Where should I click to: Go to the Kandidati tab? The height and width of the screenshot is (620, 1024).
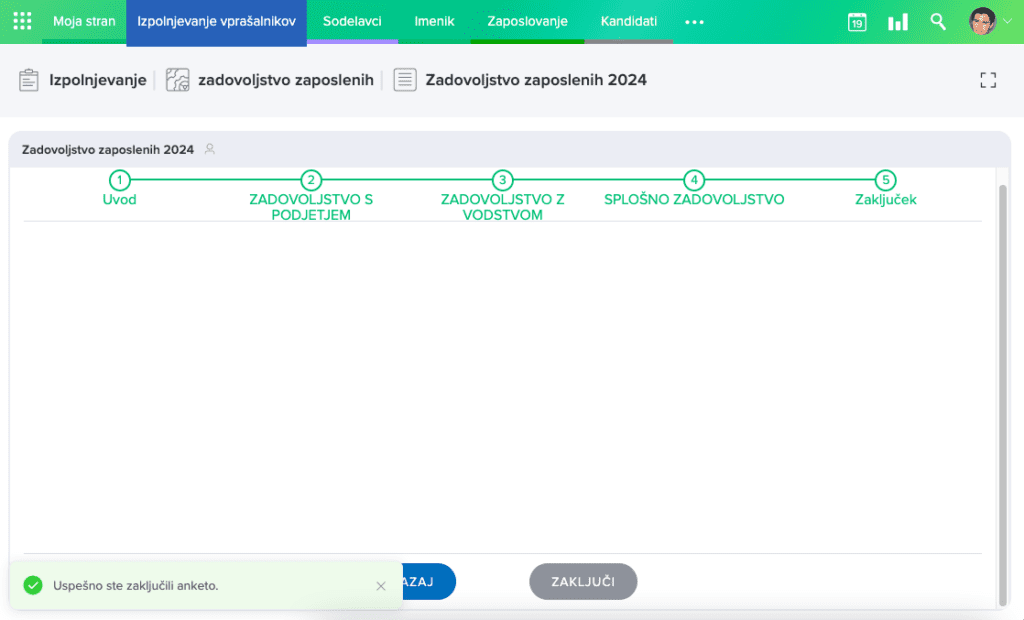(x=629, y=21)
